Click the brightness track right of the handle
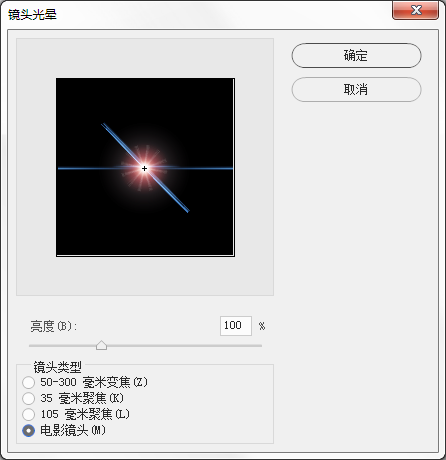Viewport: 446px width, 460px height. point(184,346)
